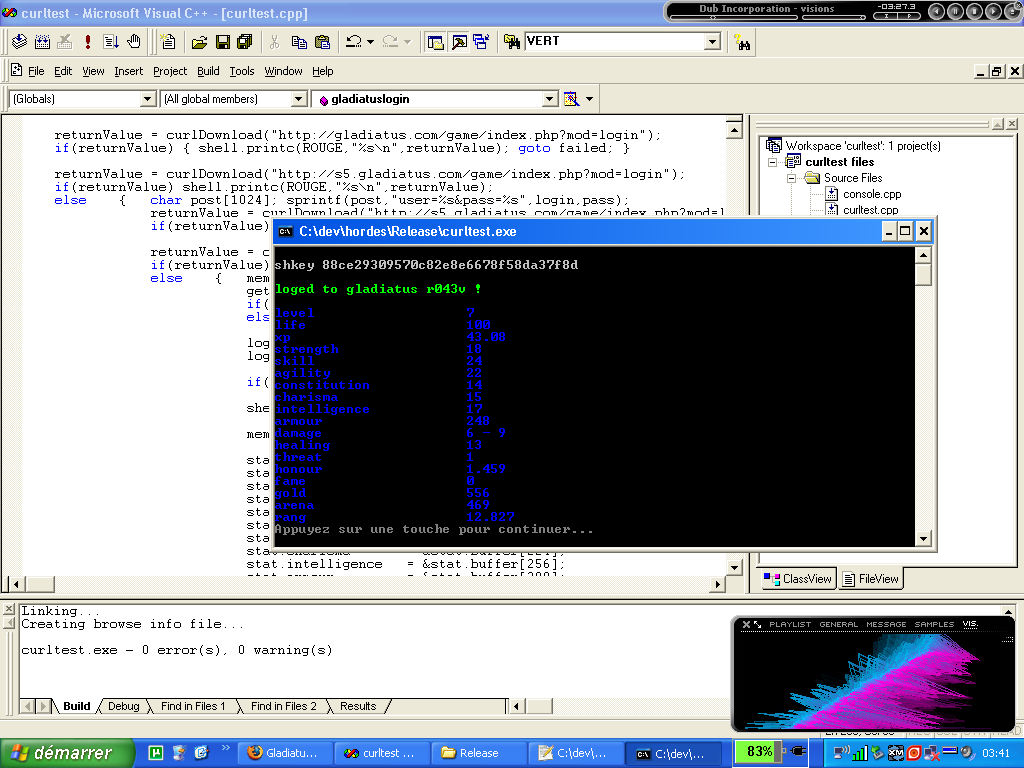1024x768 pixels.
Task: Click the Compile icon in the build toolbar
Action: coord(18,42)
